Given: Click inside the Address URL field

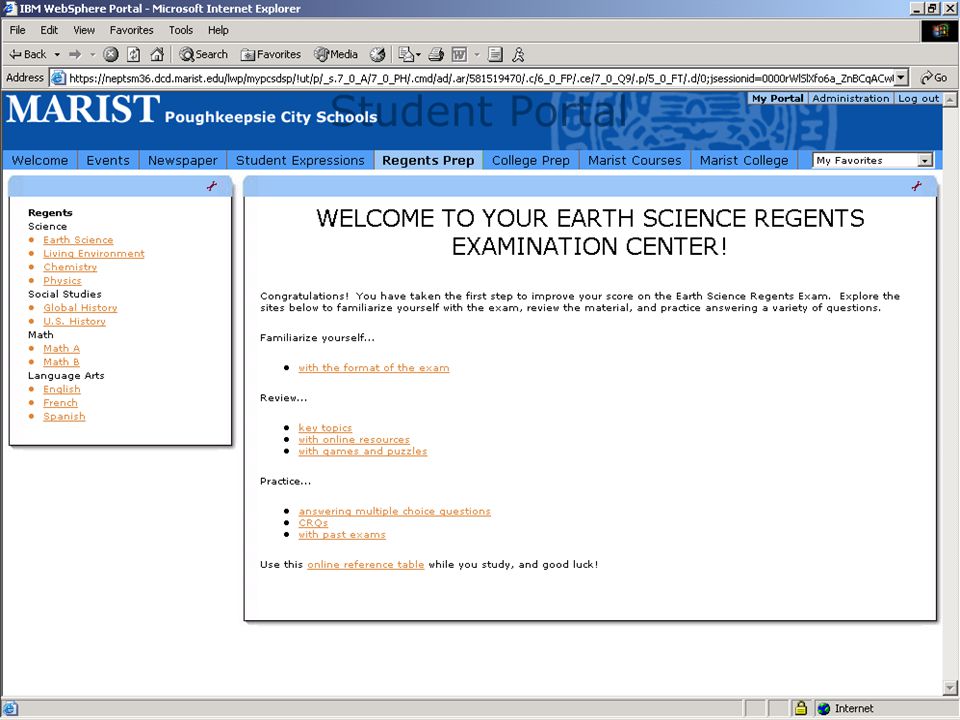Looking at the screenshot, I should pos(480,78).
